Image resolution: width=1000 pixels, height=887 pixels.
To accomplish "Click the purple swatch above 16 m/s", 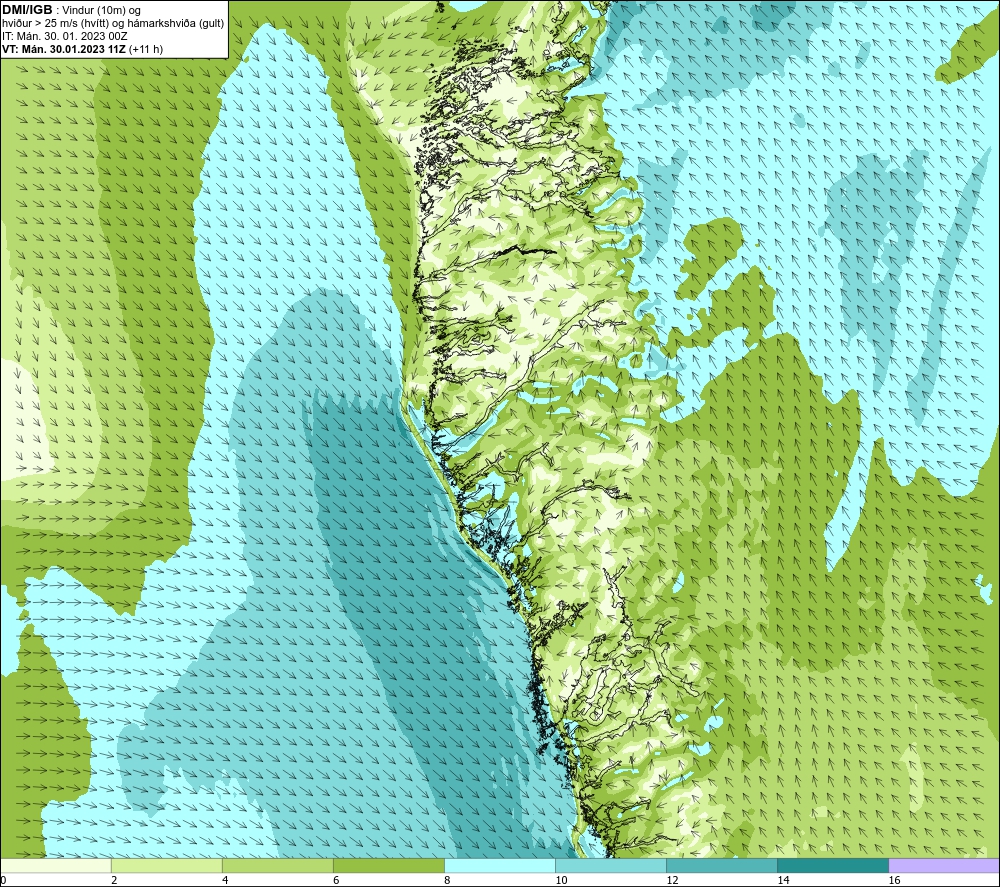I will click(944, 865).
